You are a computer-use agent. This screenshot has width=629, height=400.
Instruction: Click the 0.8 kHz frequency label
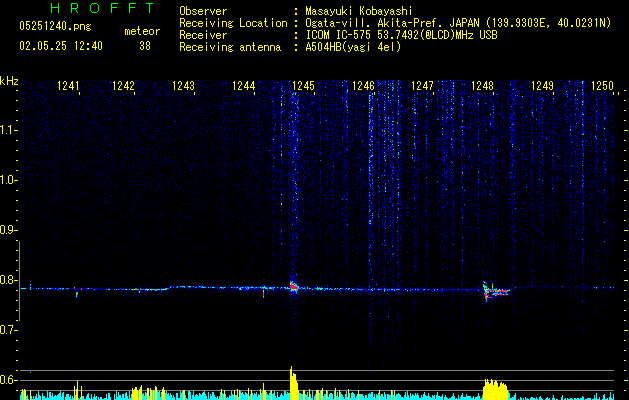coord(8,280)
